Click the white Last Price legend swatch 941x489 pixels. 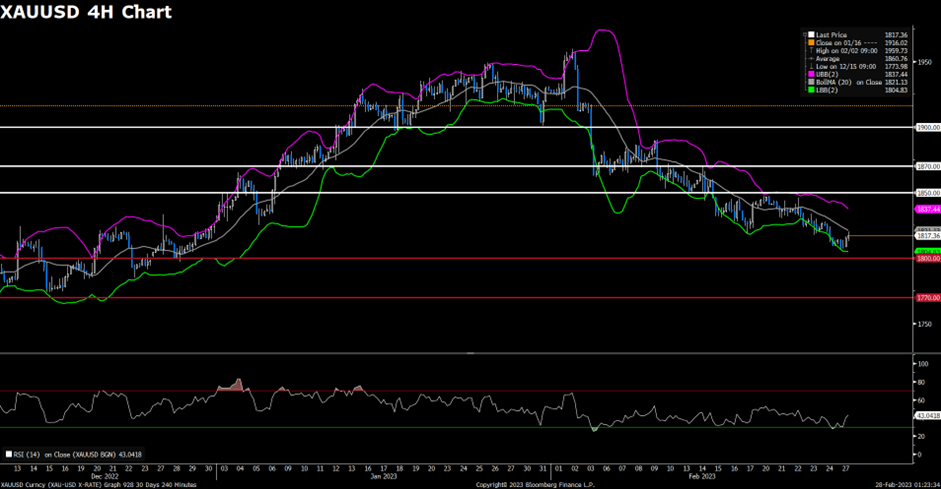812,34
